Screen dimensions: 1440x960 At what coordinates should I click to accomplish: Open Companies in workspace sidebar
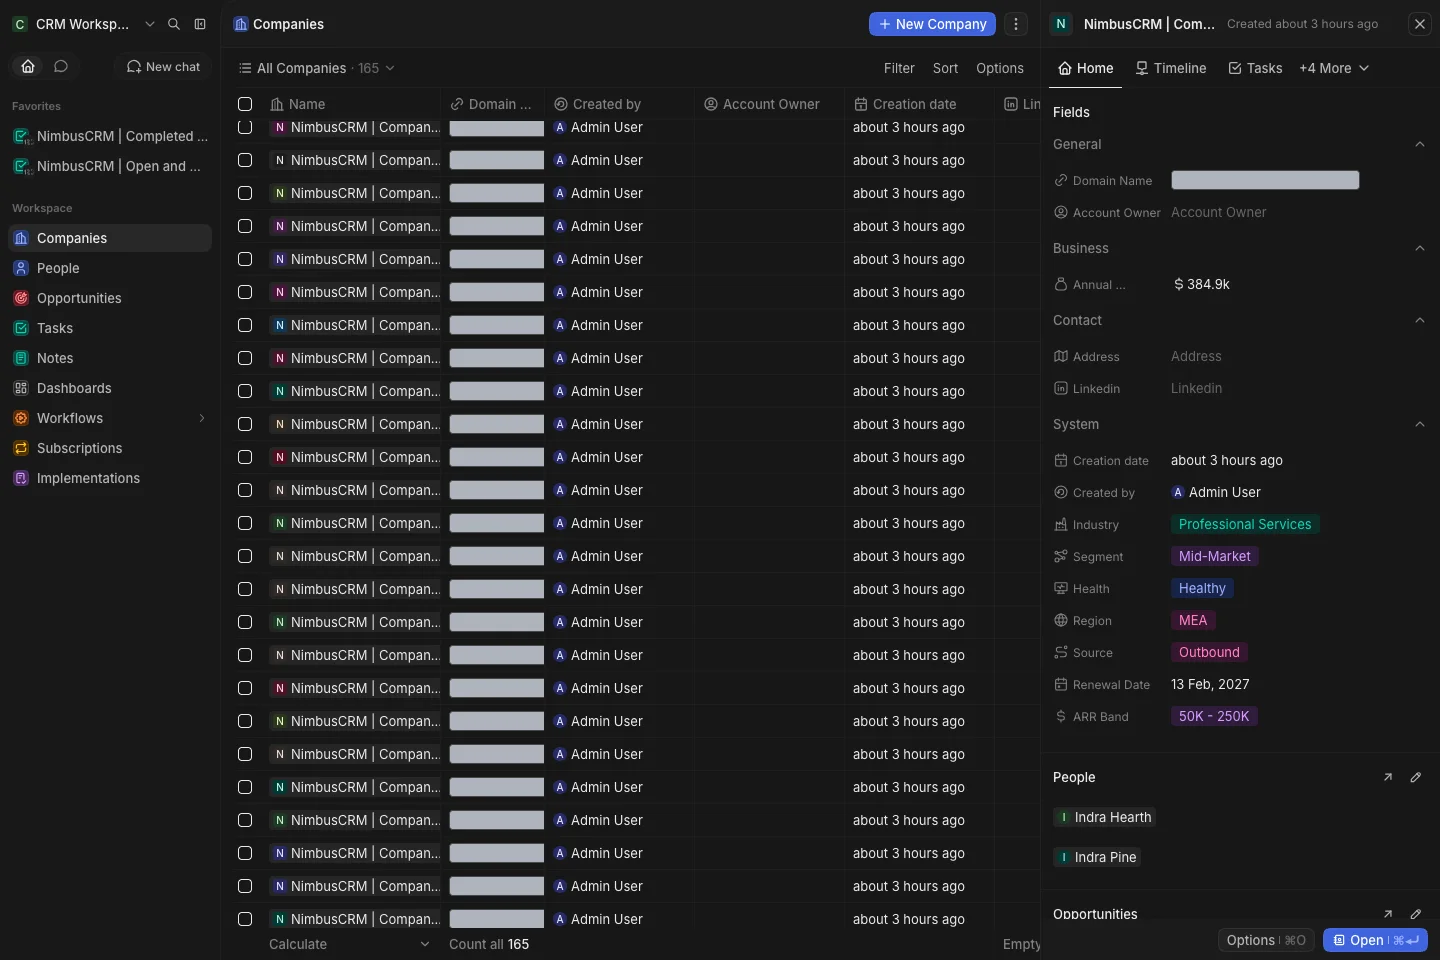(x=110, y=238)
